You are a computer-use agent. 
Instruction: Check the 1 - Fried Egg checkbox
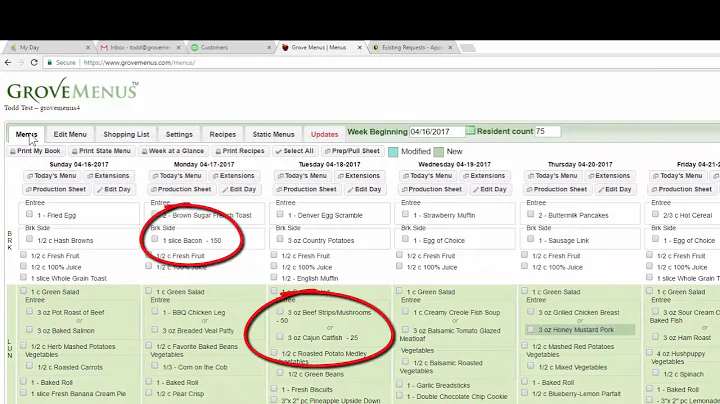click(29, 214)
